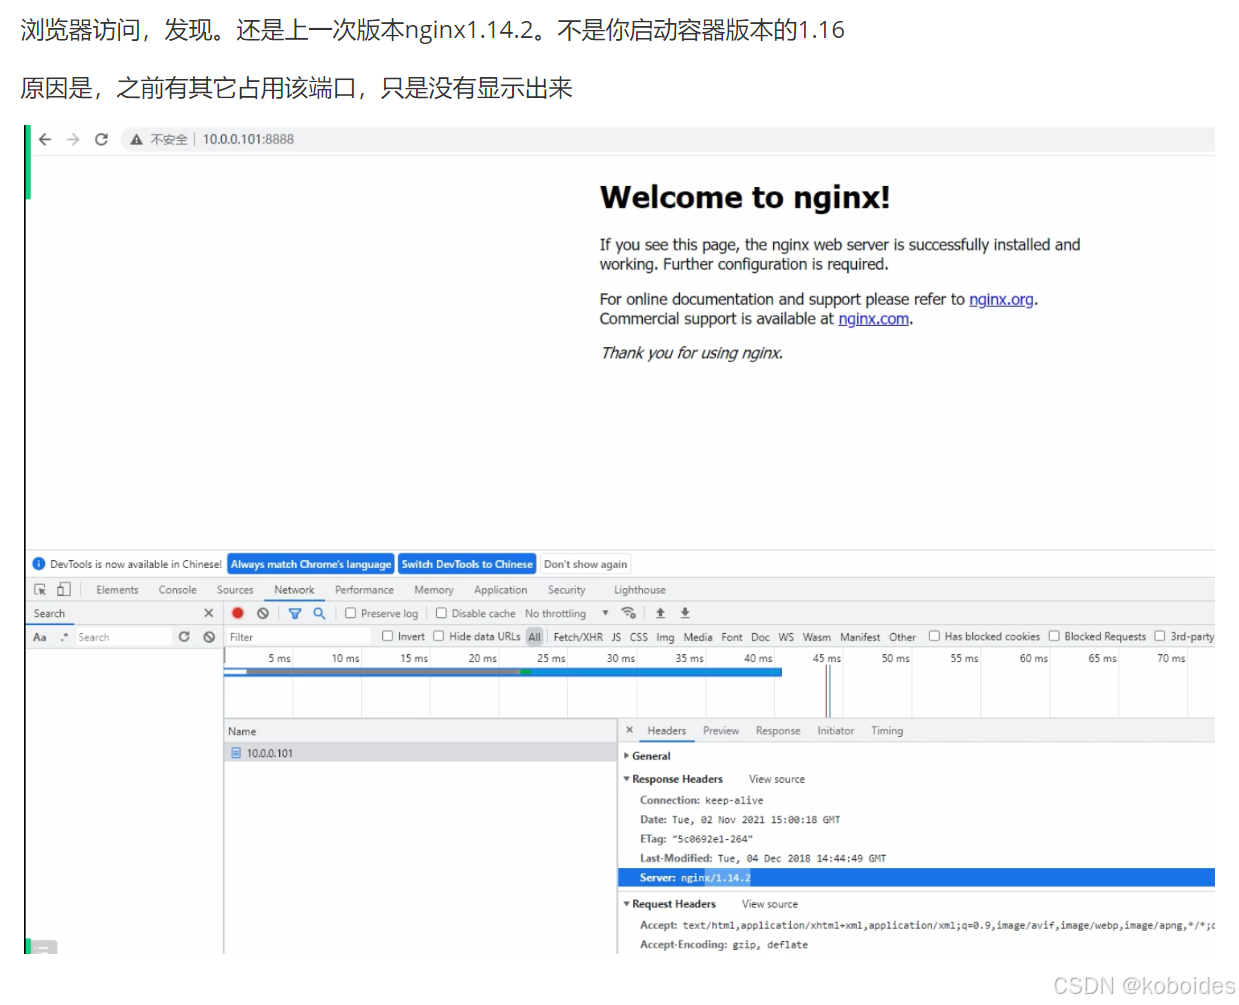Open the Console tab
The height and width of the screenshot is (1005, 1239).
178,590
